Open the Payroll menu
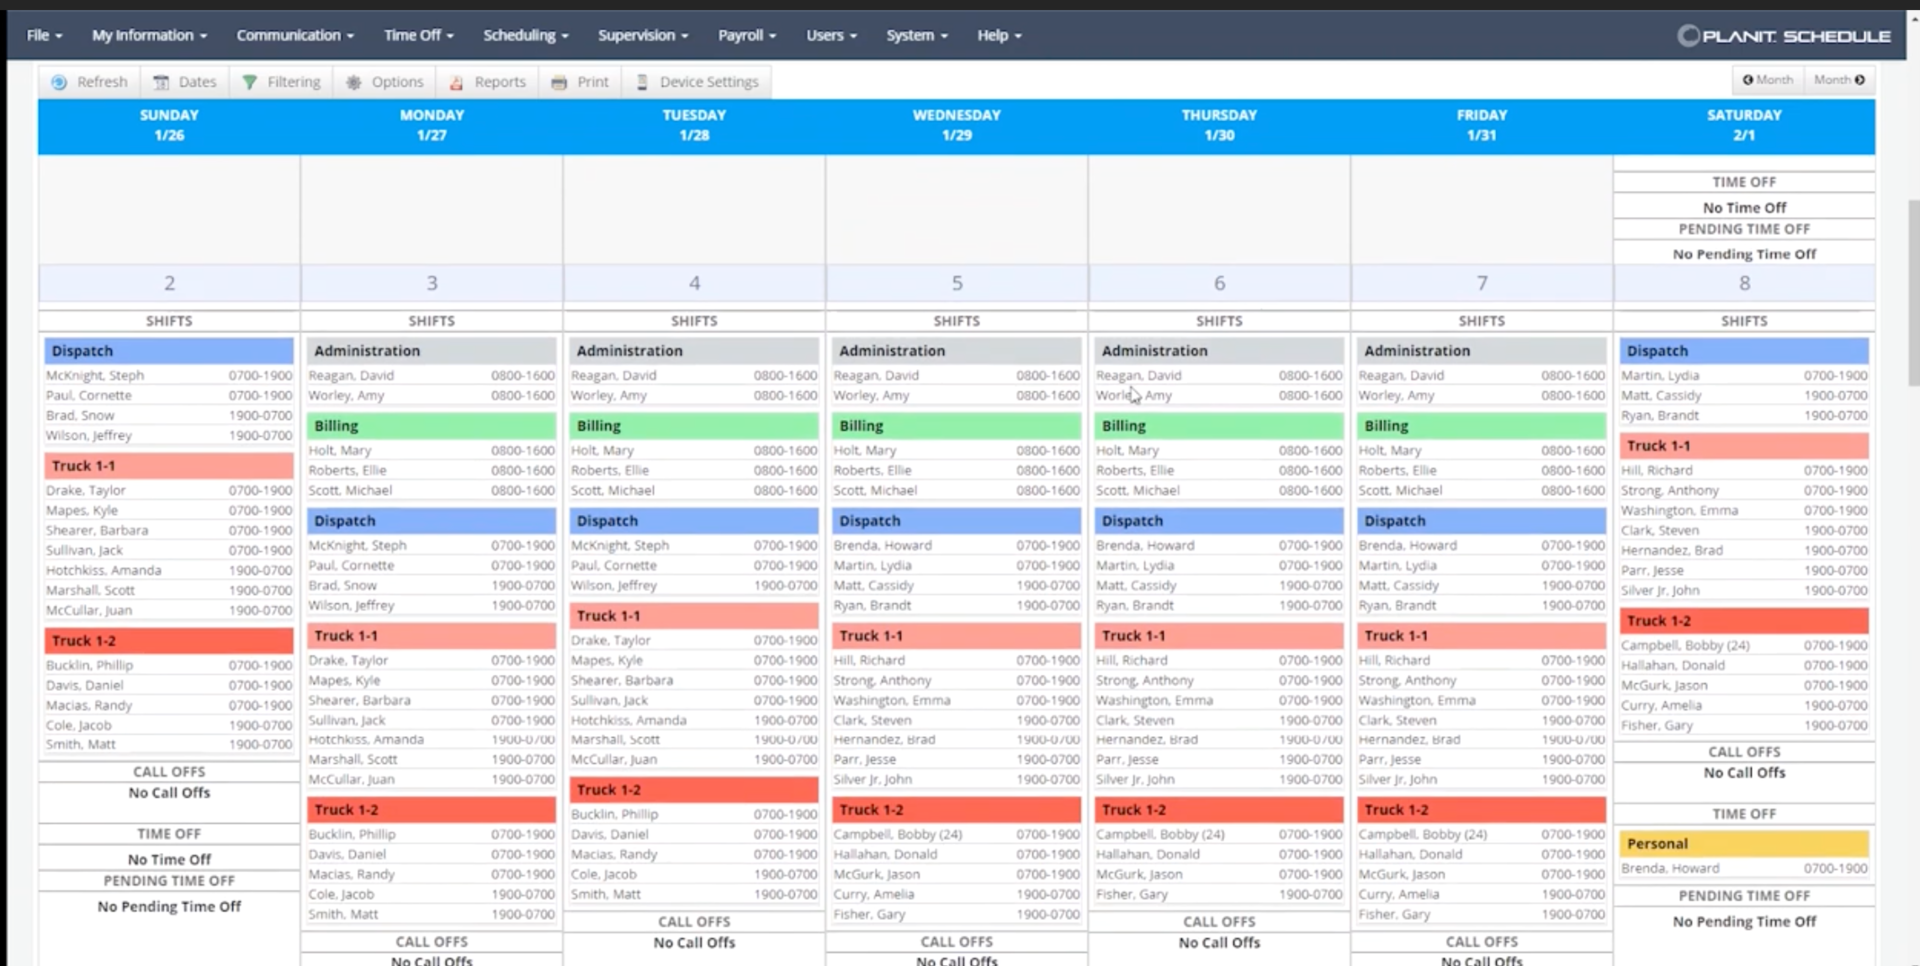 click(x=746, y=35)
